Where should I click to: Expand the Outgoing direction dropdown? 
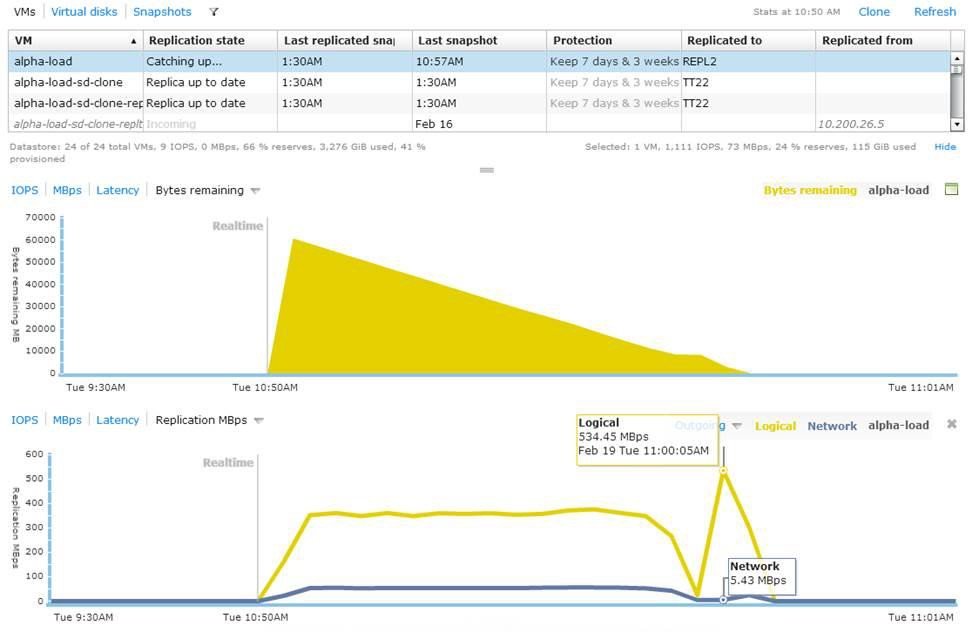tap(737, 426)
